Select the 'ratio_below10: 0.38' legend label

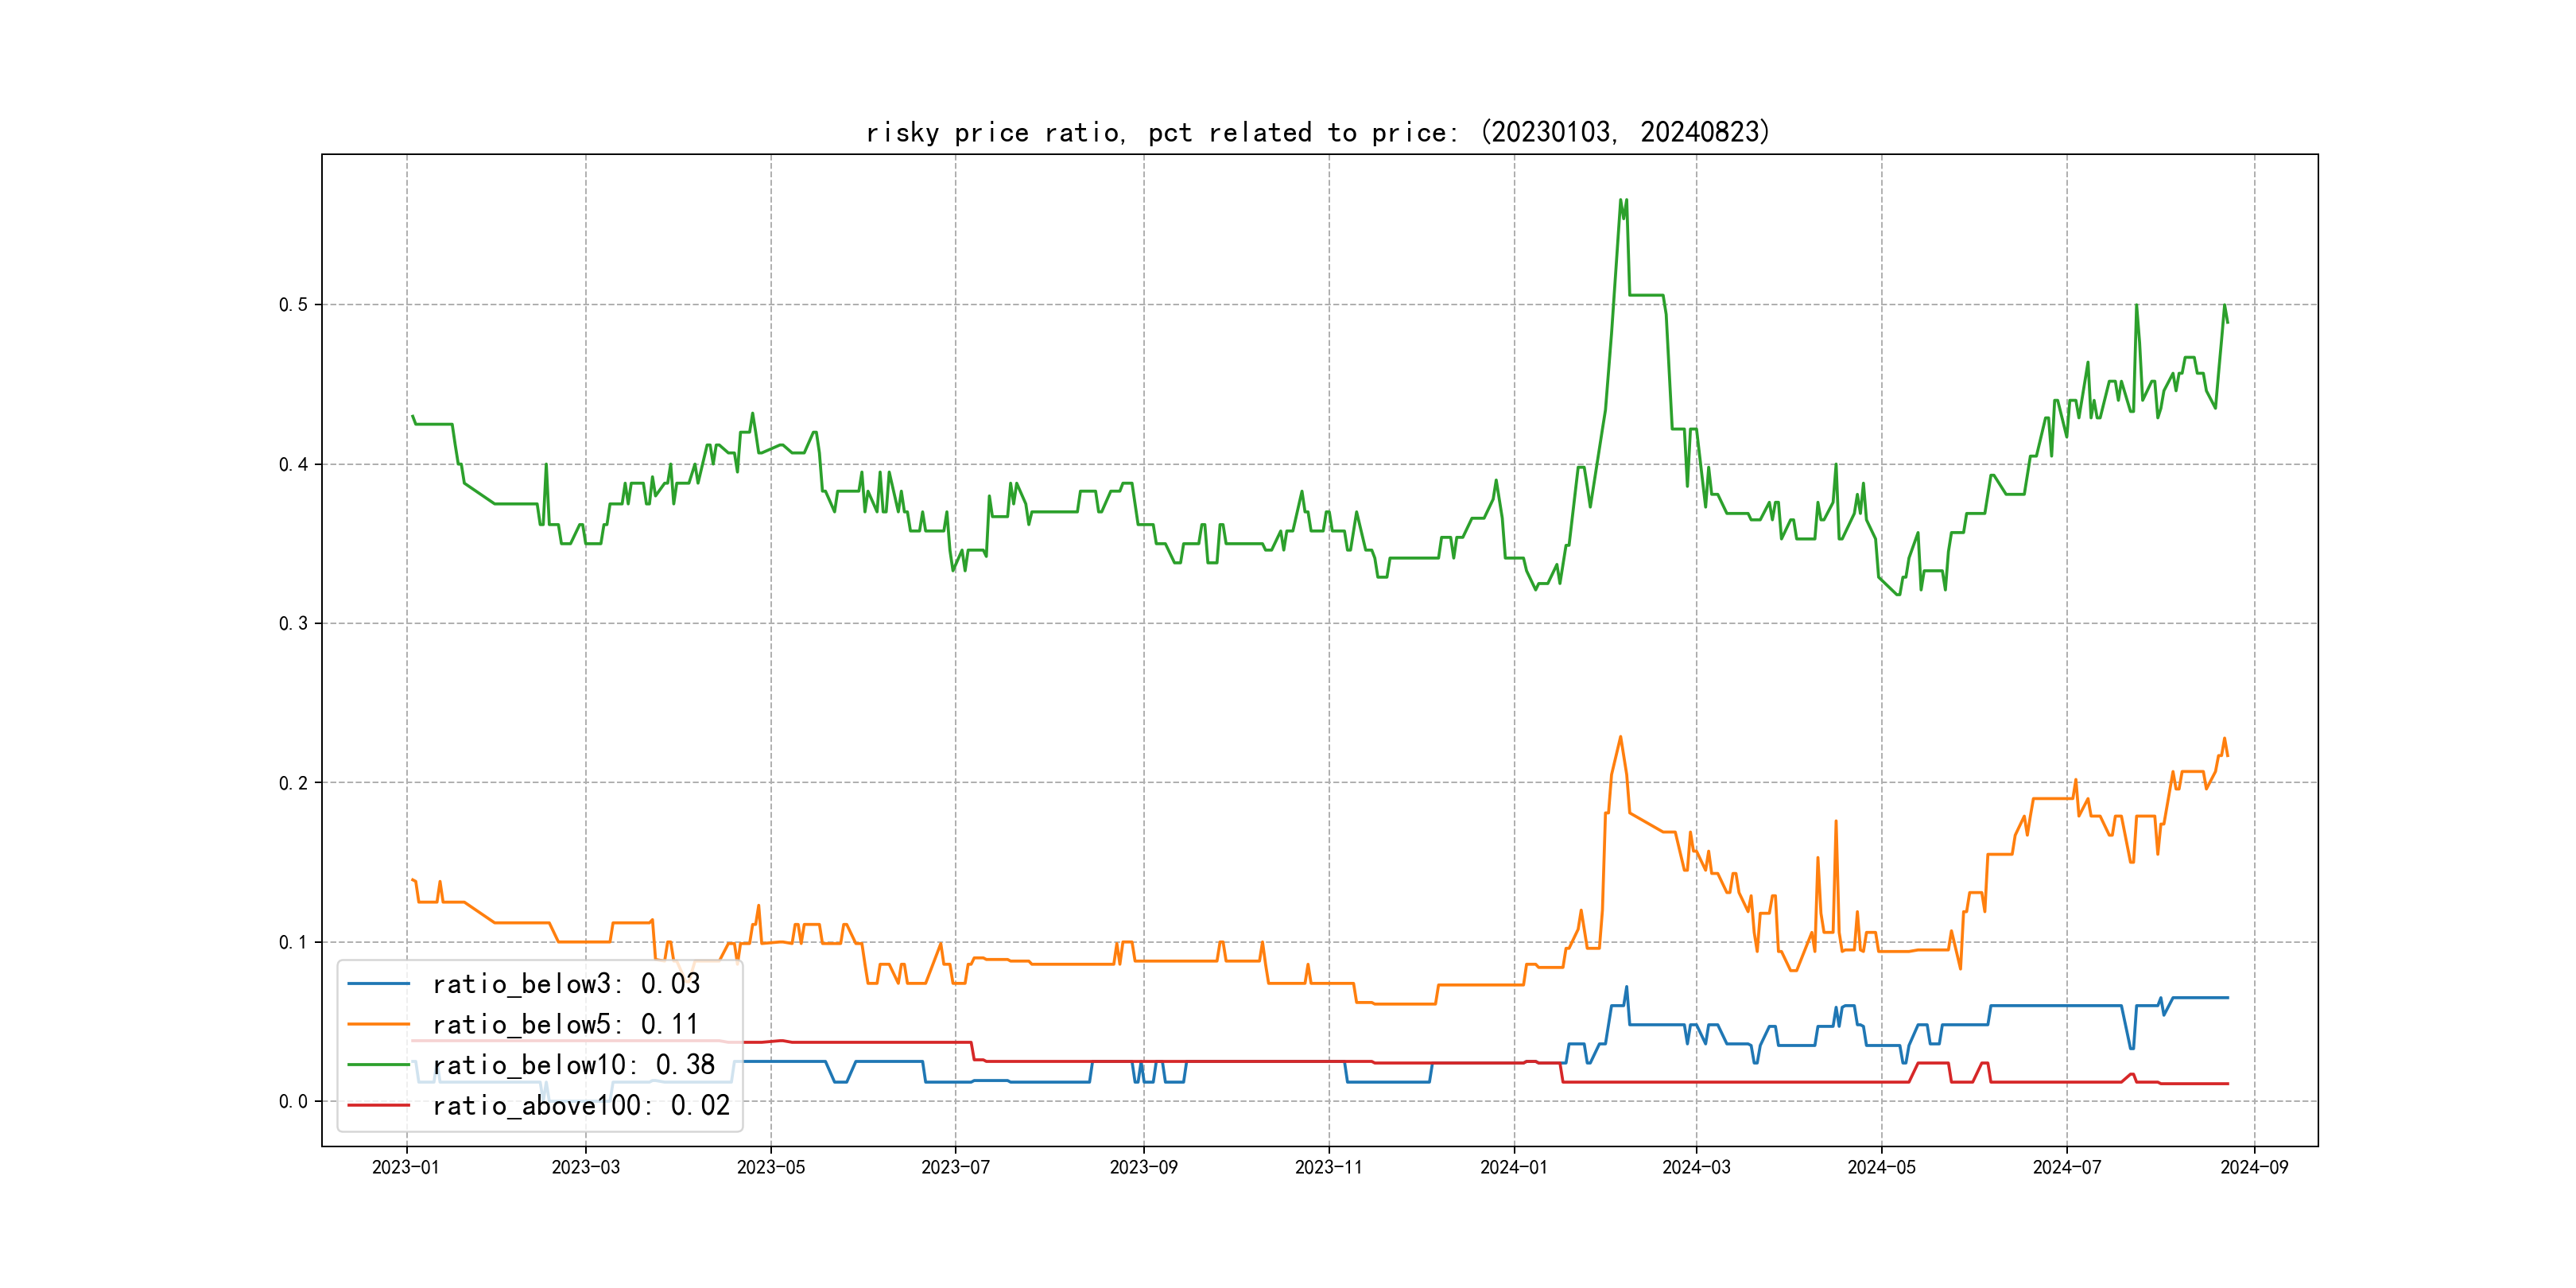tap(573, 1065)
